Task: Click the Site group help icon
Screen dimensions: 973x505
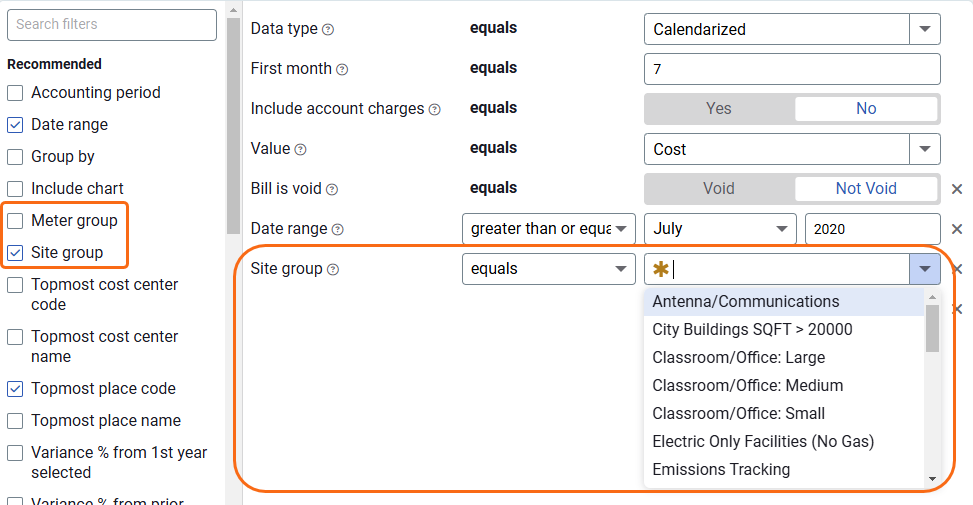Action: pyautogui.click(x=333, y=270)
